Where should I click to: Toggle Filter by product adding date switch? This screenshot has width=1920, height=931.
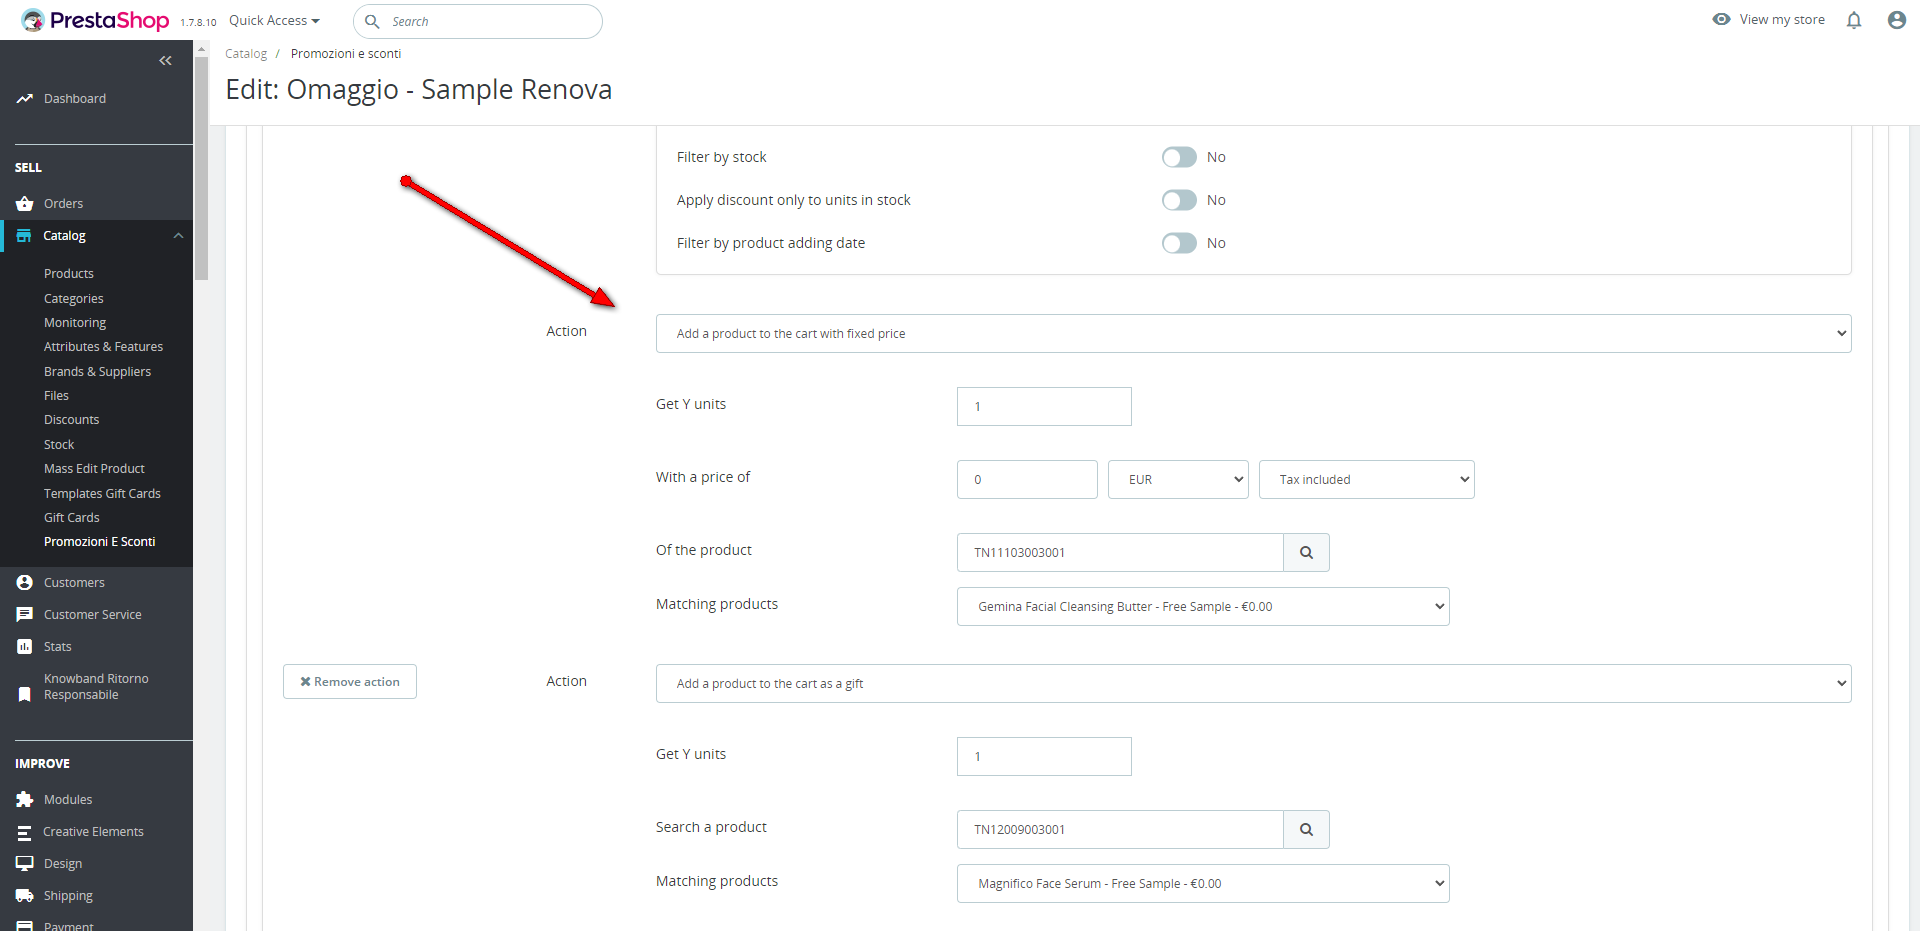point(1179,243)
